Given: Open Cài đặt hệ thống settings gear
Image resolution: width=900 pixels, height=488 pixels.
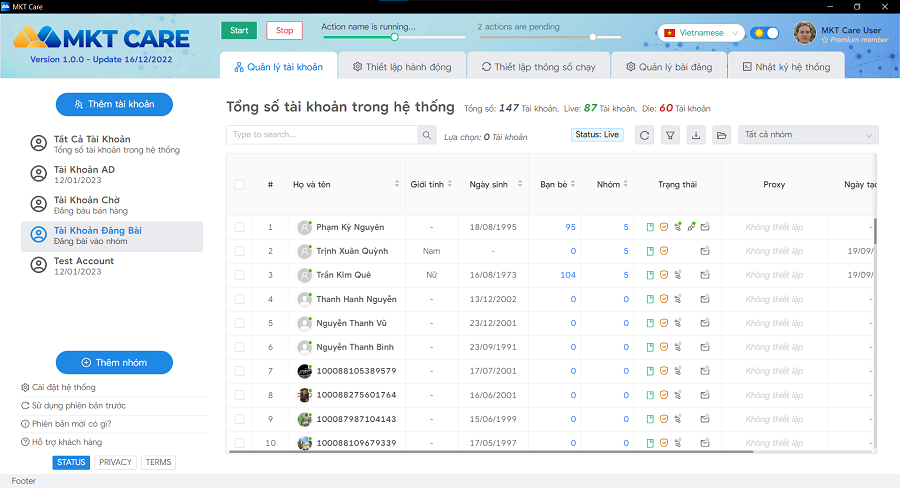Looking at the screenshot, I should pyautogui.click(x=25, y=388).
